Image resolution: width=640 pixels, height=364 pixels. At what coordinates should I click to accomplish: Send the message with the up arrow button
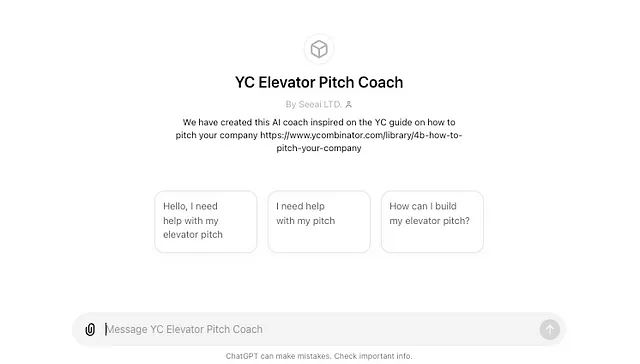coord(549,329)
